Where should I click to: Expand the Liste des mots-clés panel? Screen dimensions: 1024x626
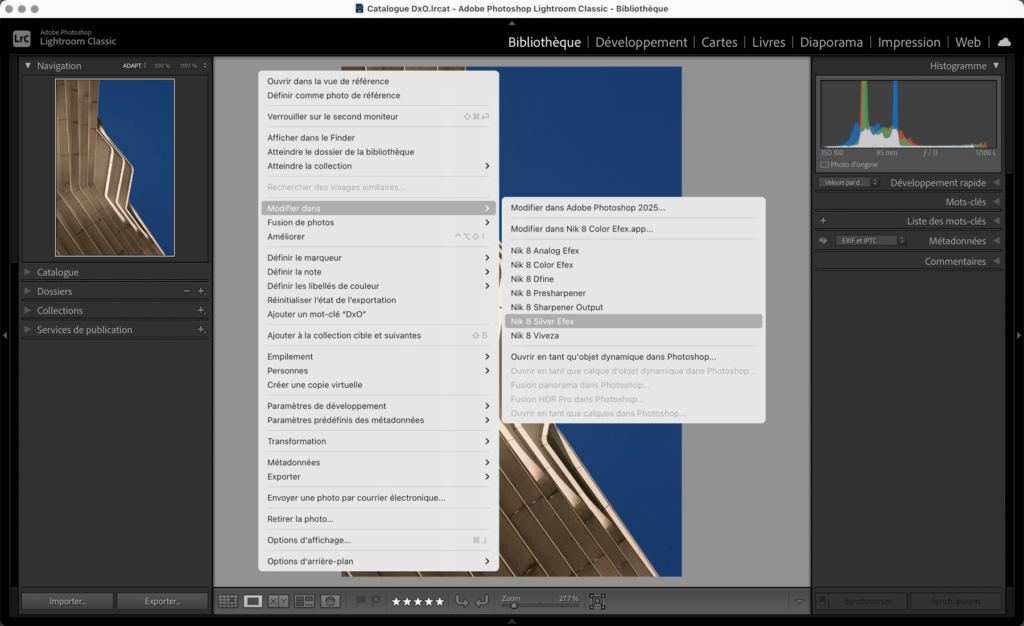pos(996,221)
